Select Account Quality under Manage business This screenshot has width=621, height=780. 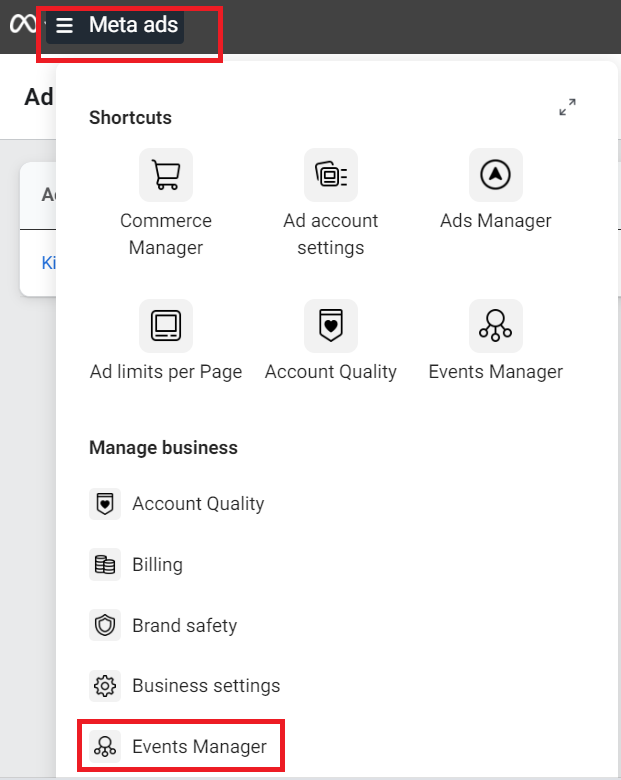pos(177,504)
